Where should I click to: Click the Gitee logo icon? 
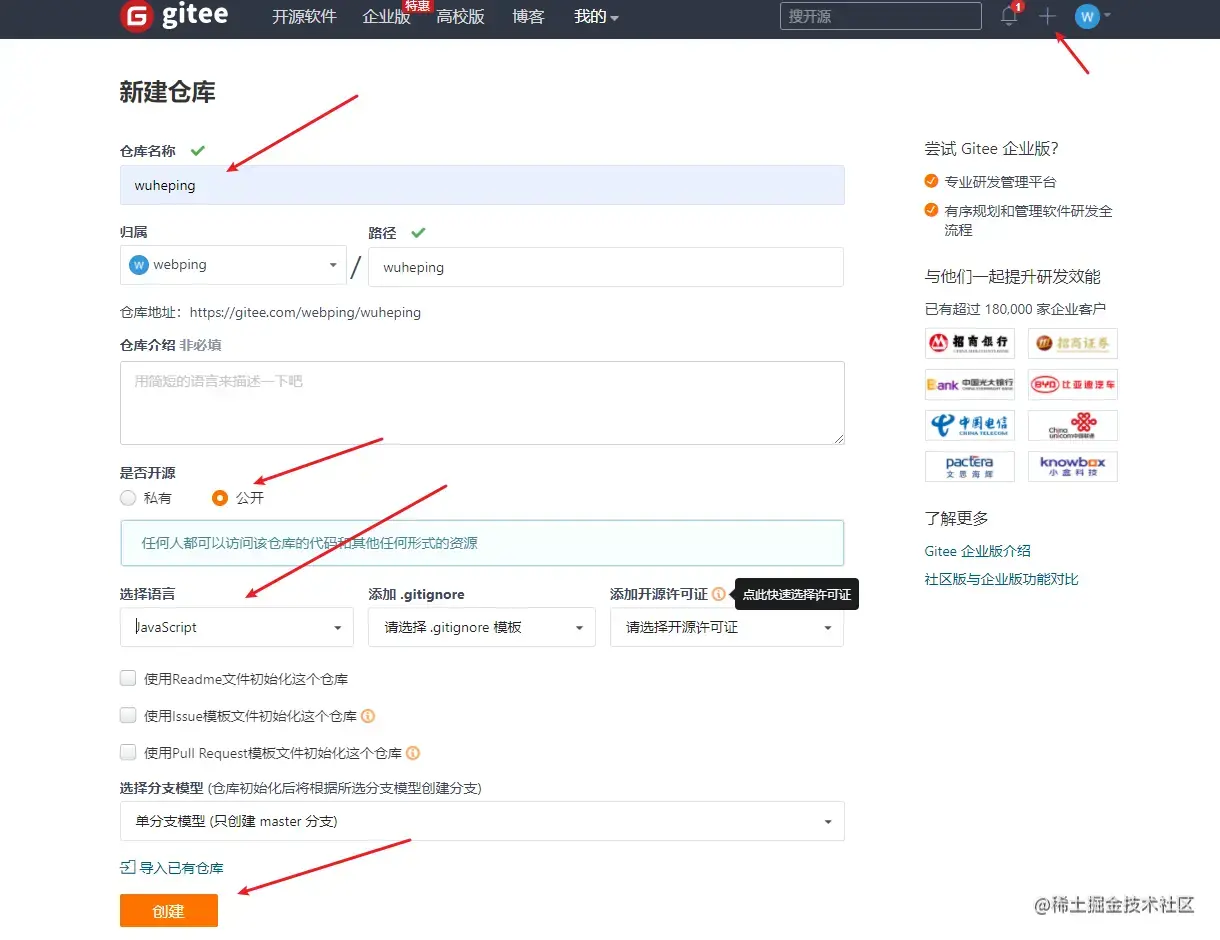[136, 16]
